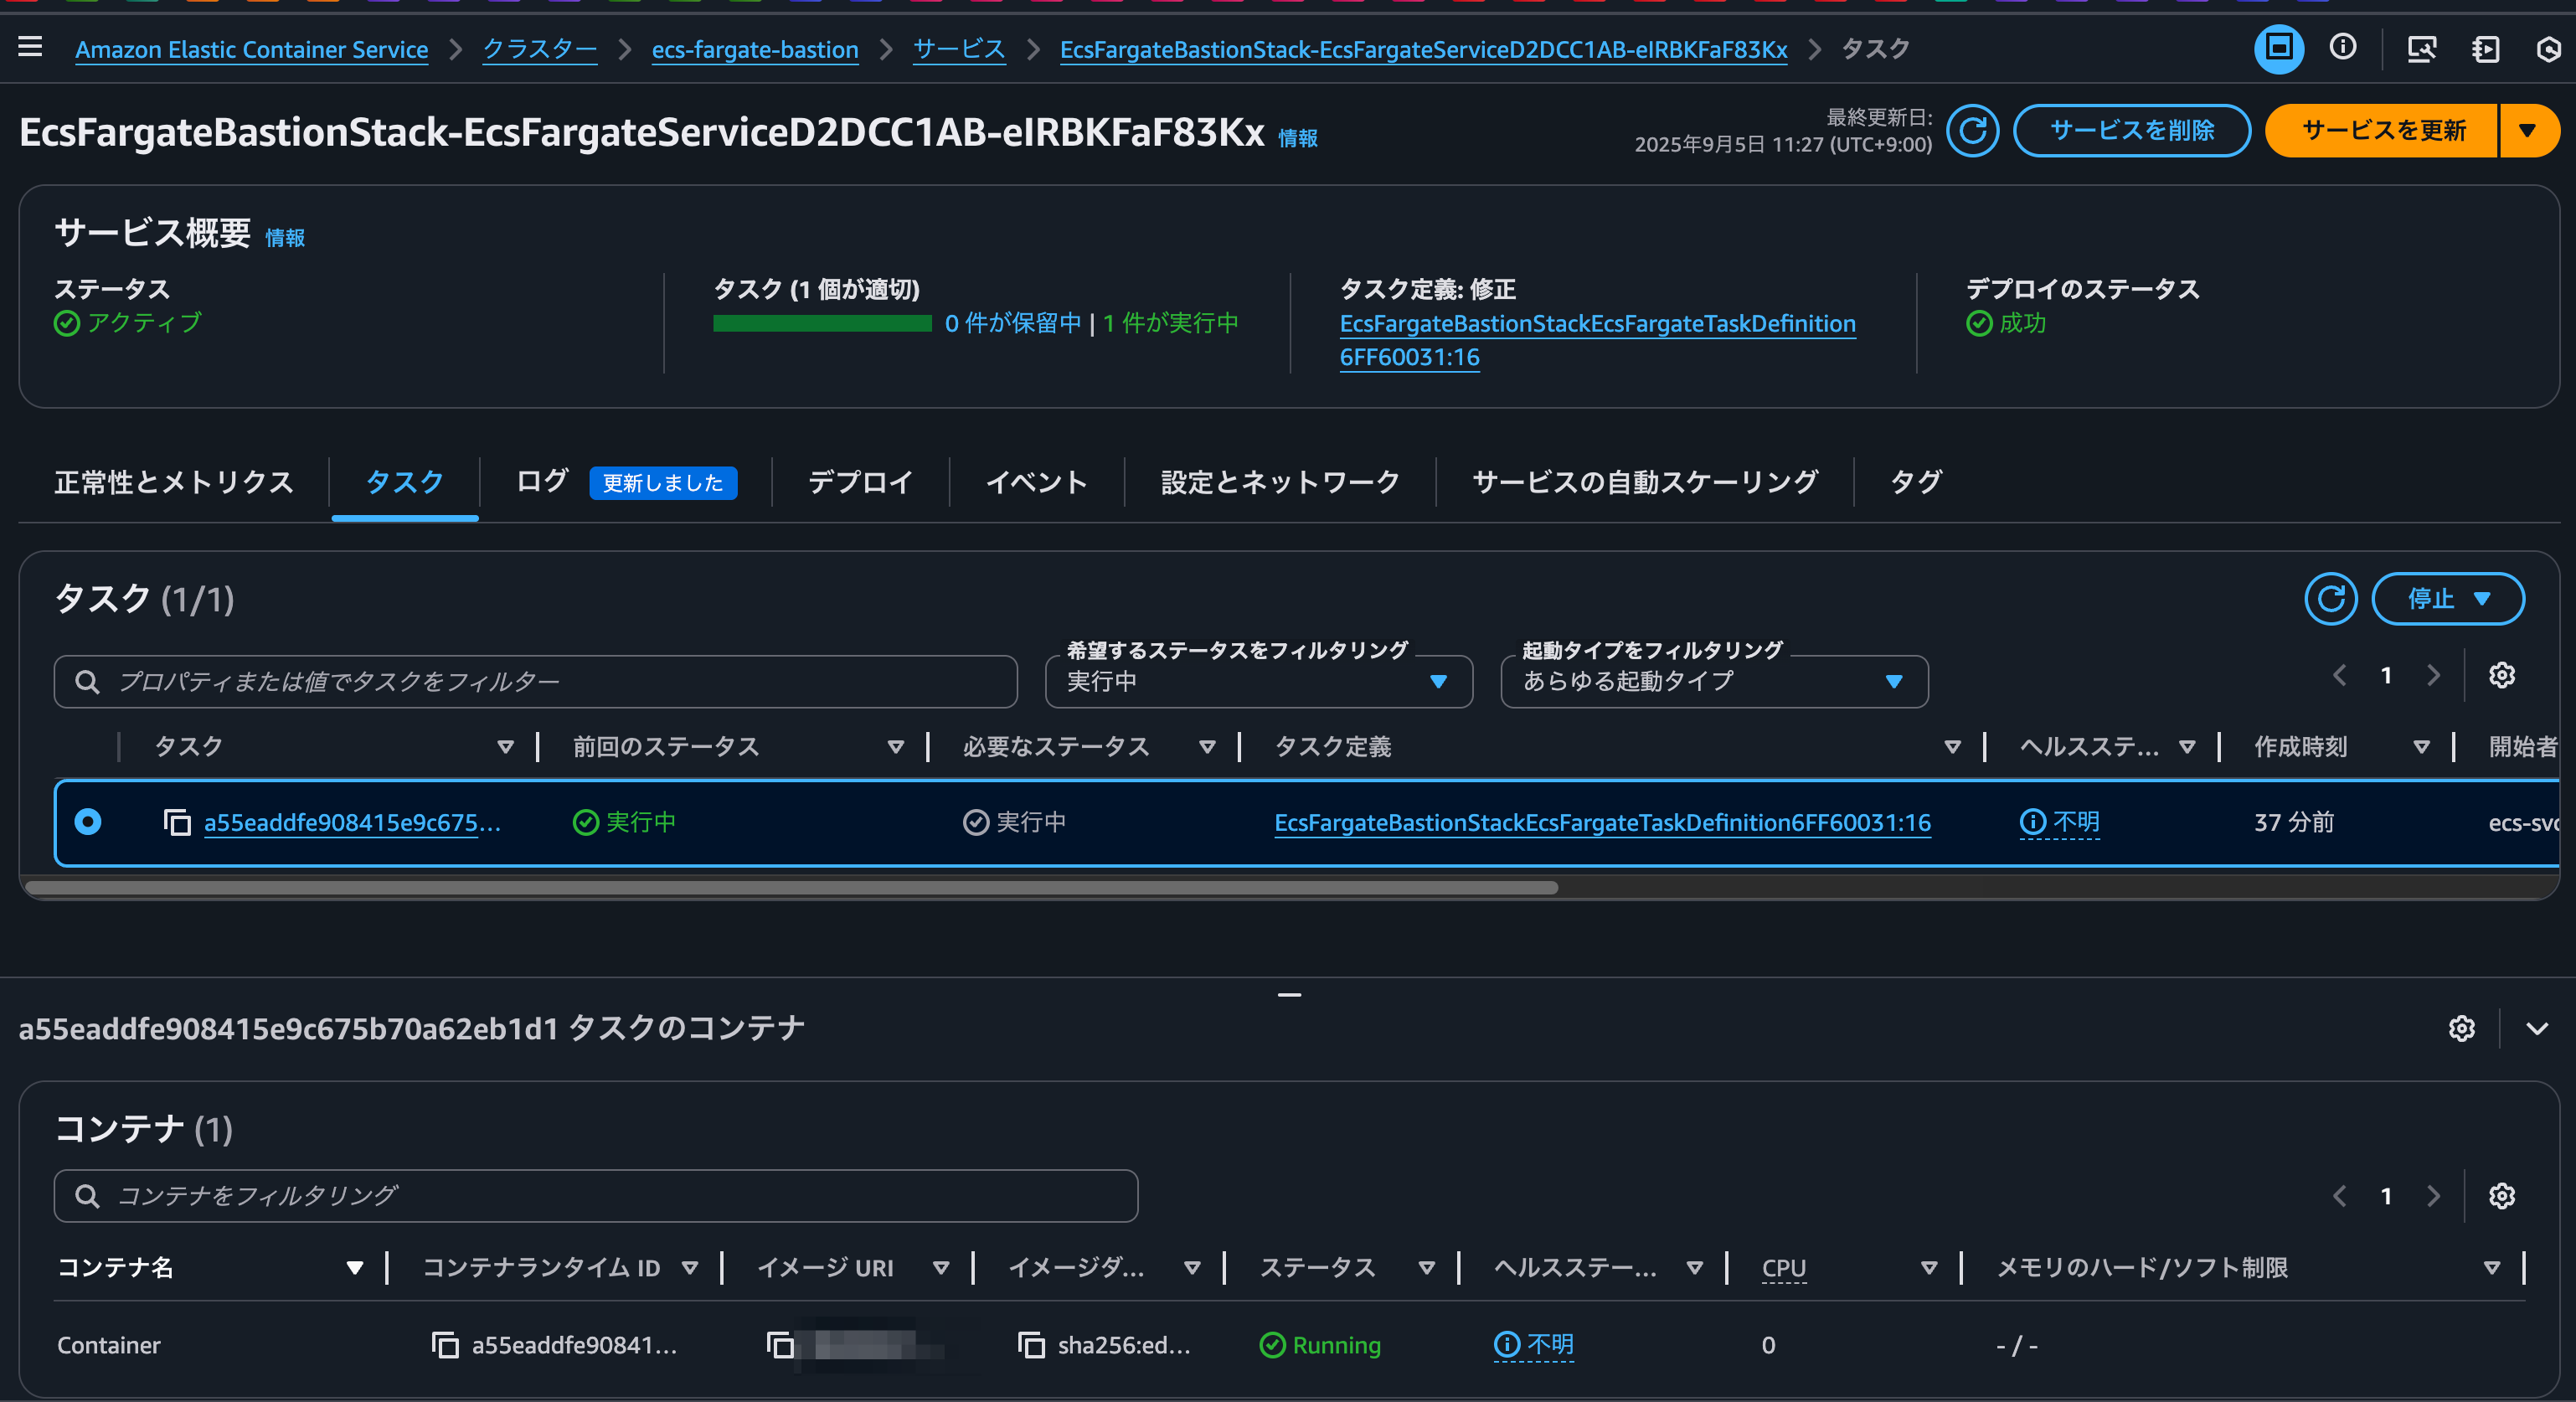This screenshot has width=2576, height=1402.
Task: Switch to デプロイ tab
Action: pyautogui.click(x=860, y=482)
